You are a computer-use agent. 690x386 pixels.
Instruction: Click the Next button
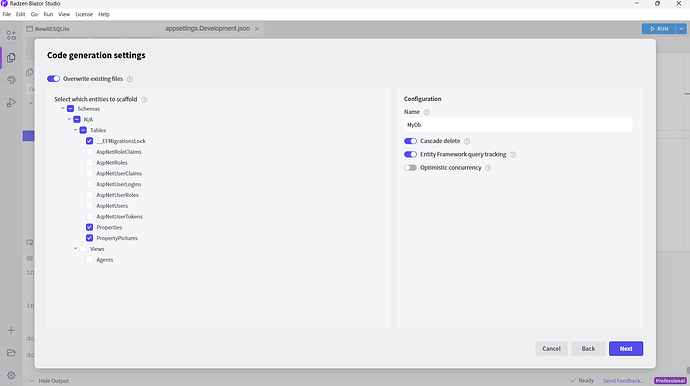(626, 349)
